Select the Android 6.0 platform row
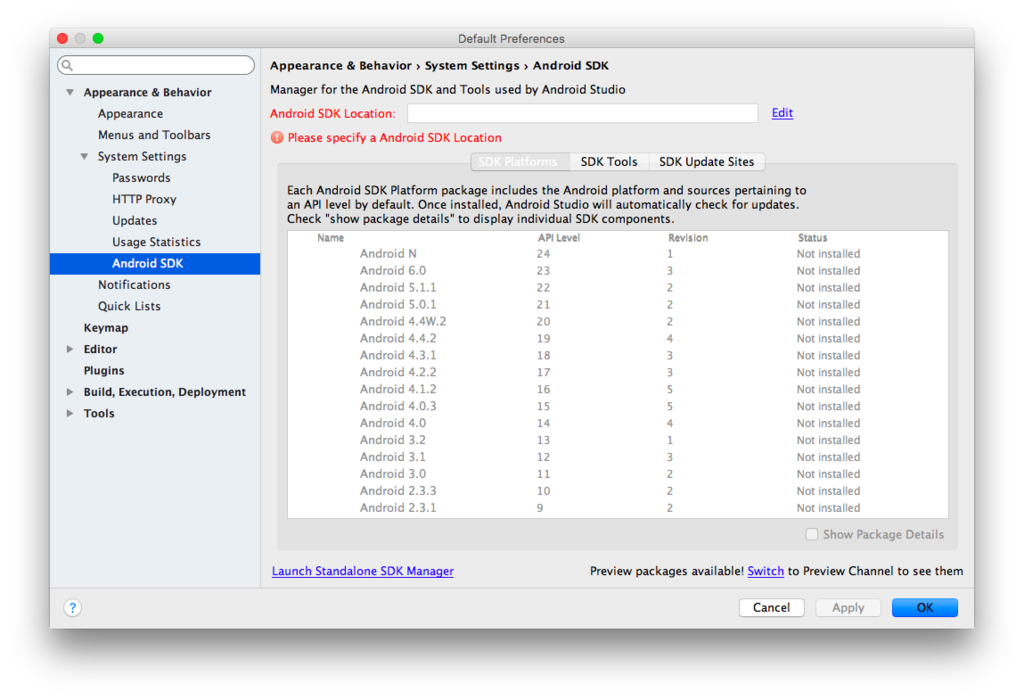This screenshot has height=700, width=1024. click(x=618, y=270)
